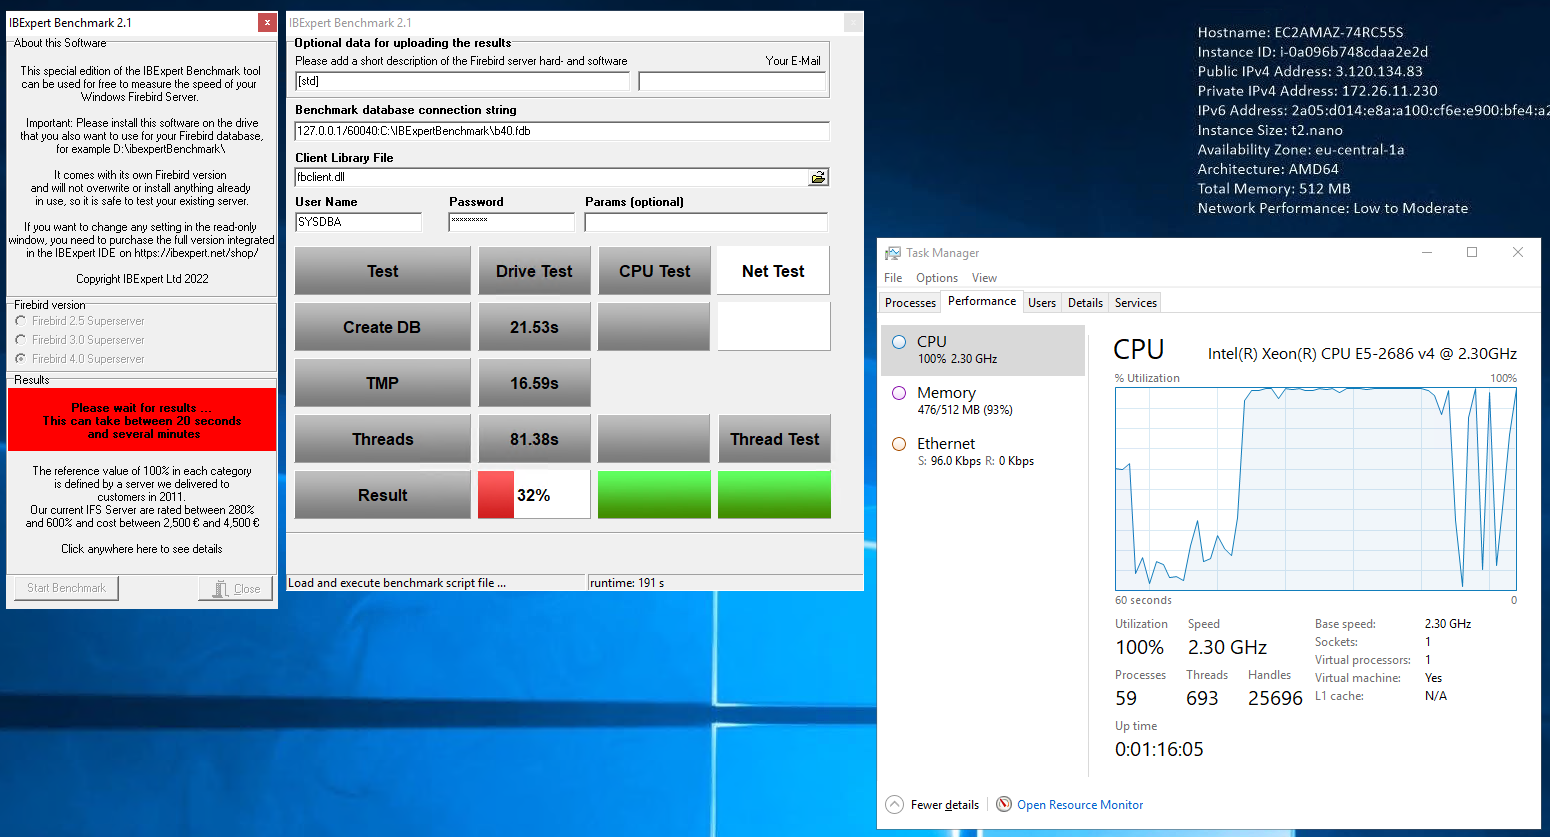The height and width of the screenshot is (837, 1550).
Task: Switch to the Processes tab
Action: coord(911,303)
